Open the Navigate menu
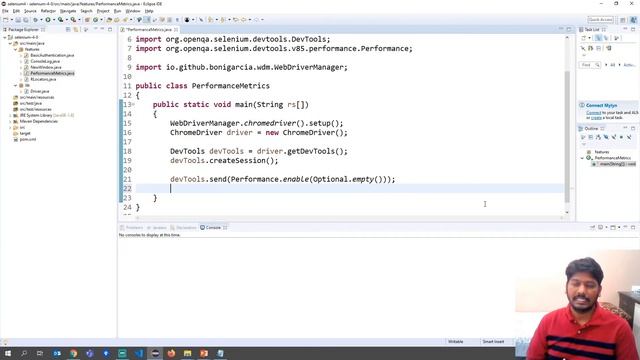 coord(68,11)
